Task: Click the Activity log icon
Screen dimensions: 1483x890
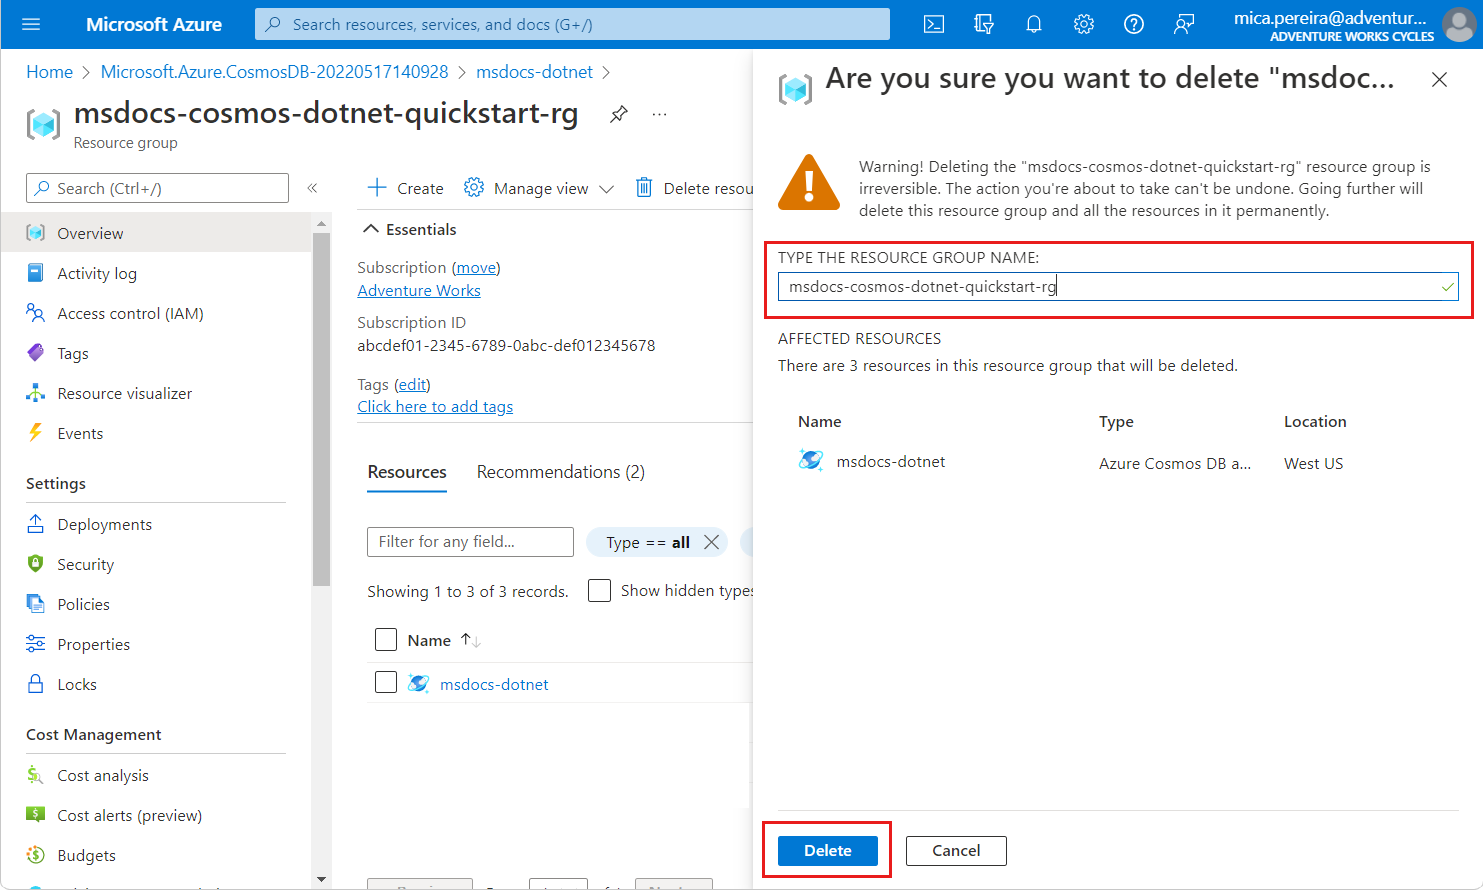Action: (x=36, y=273)
